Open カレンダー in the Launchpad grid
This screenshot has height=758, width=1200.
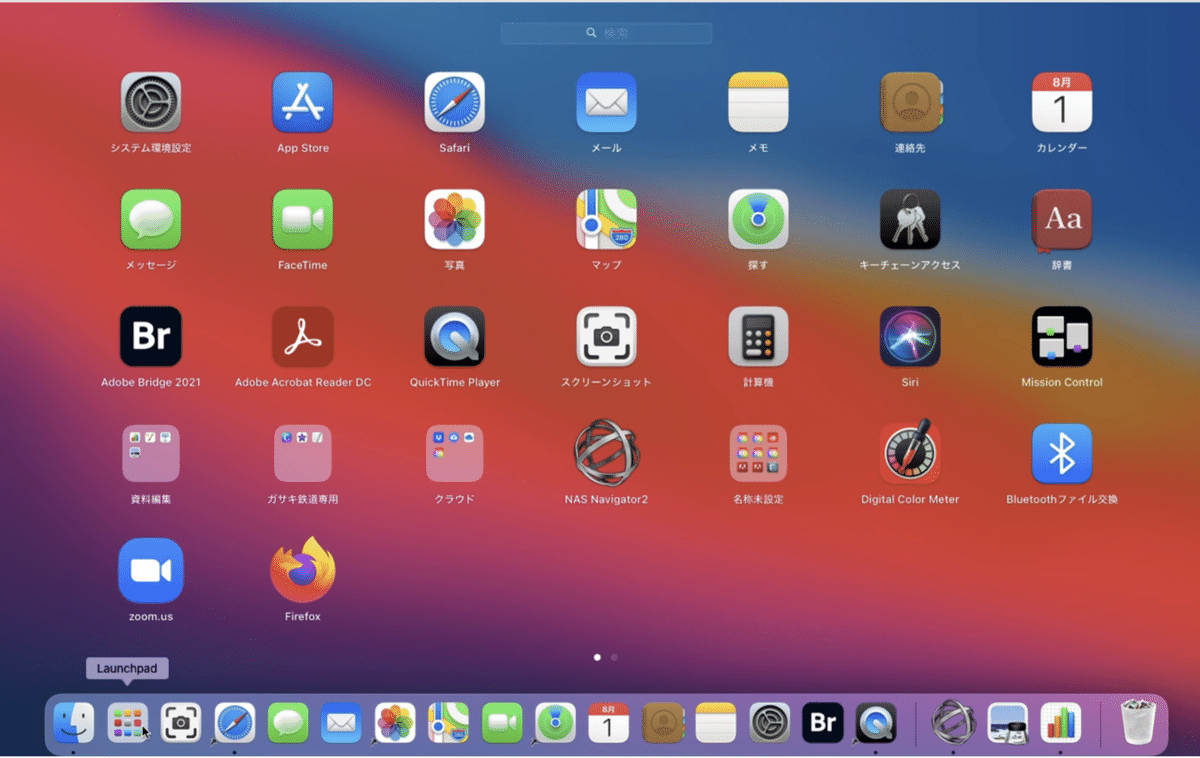[x=1062, y=102]
